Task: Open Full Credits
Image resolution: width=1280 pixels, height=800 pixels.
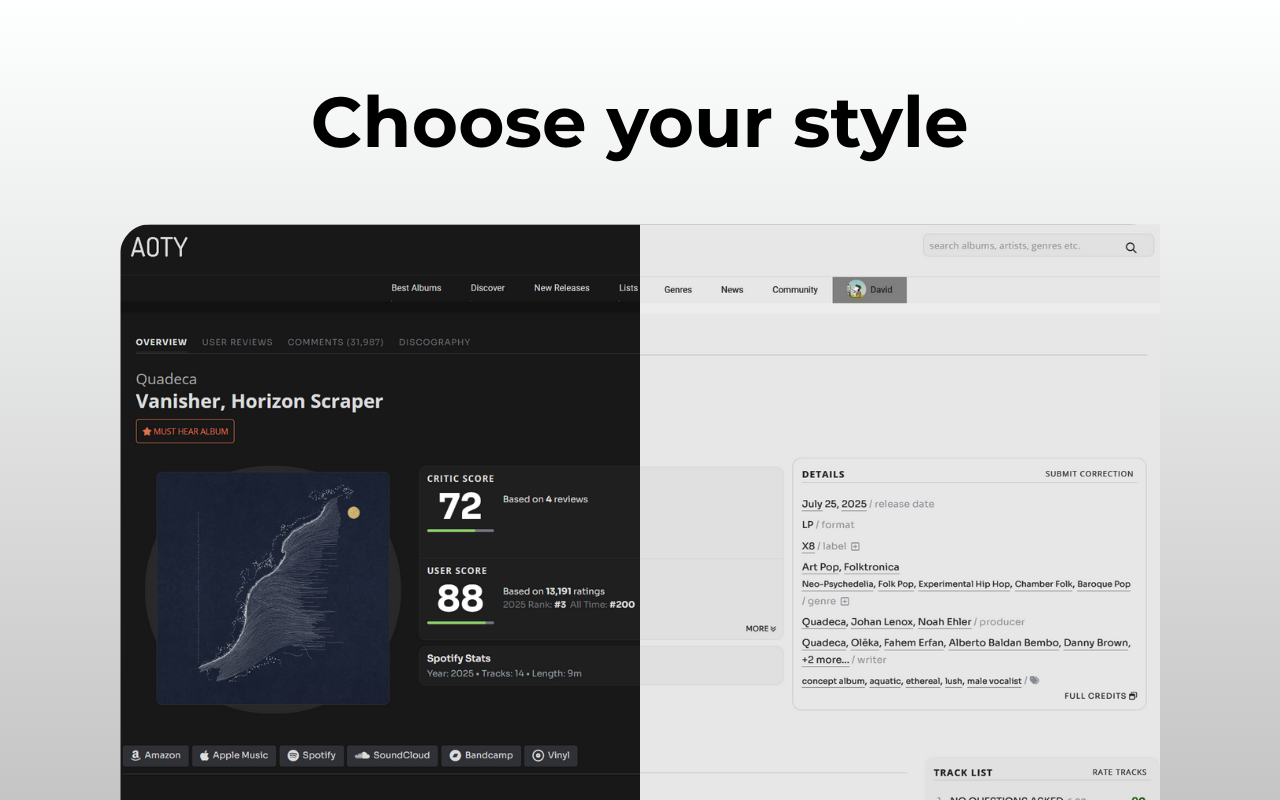Action: 1100,696
